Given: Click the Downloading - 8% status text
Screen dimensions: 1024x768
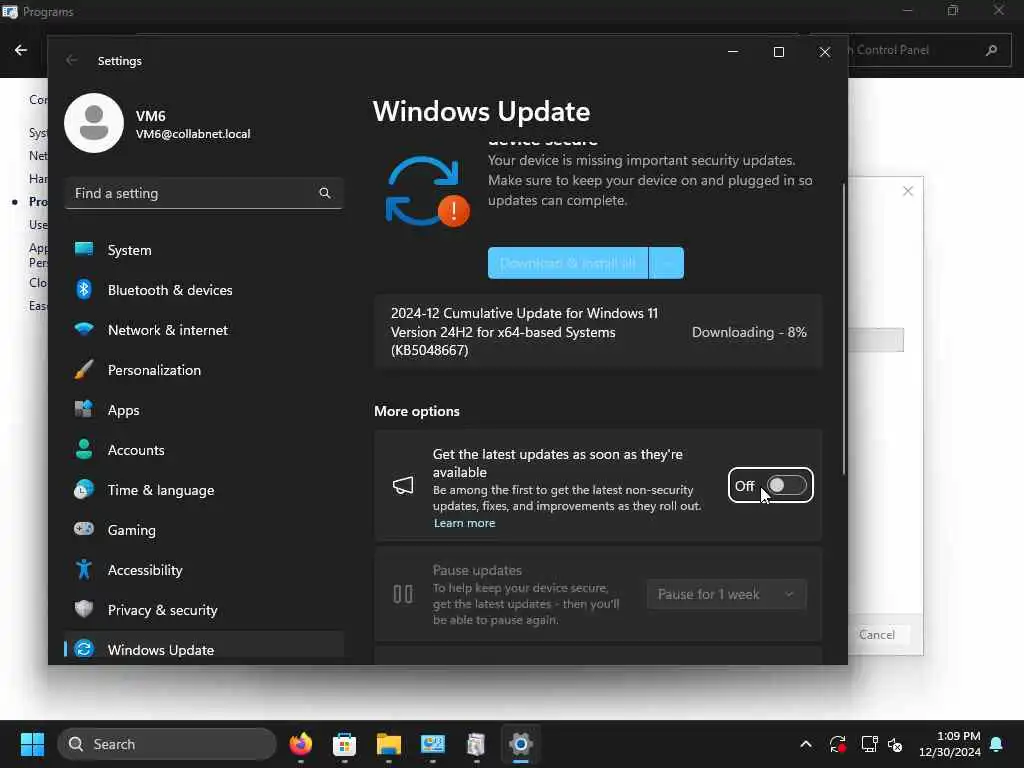Looking at the screenshot, I should [749, 332].
